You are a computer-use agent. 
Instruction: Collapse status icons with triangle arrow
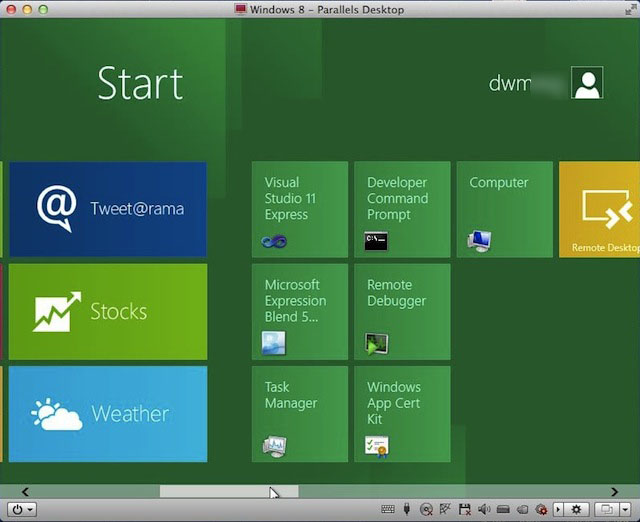(x=558, y=509)
